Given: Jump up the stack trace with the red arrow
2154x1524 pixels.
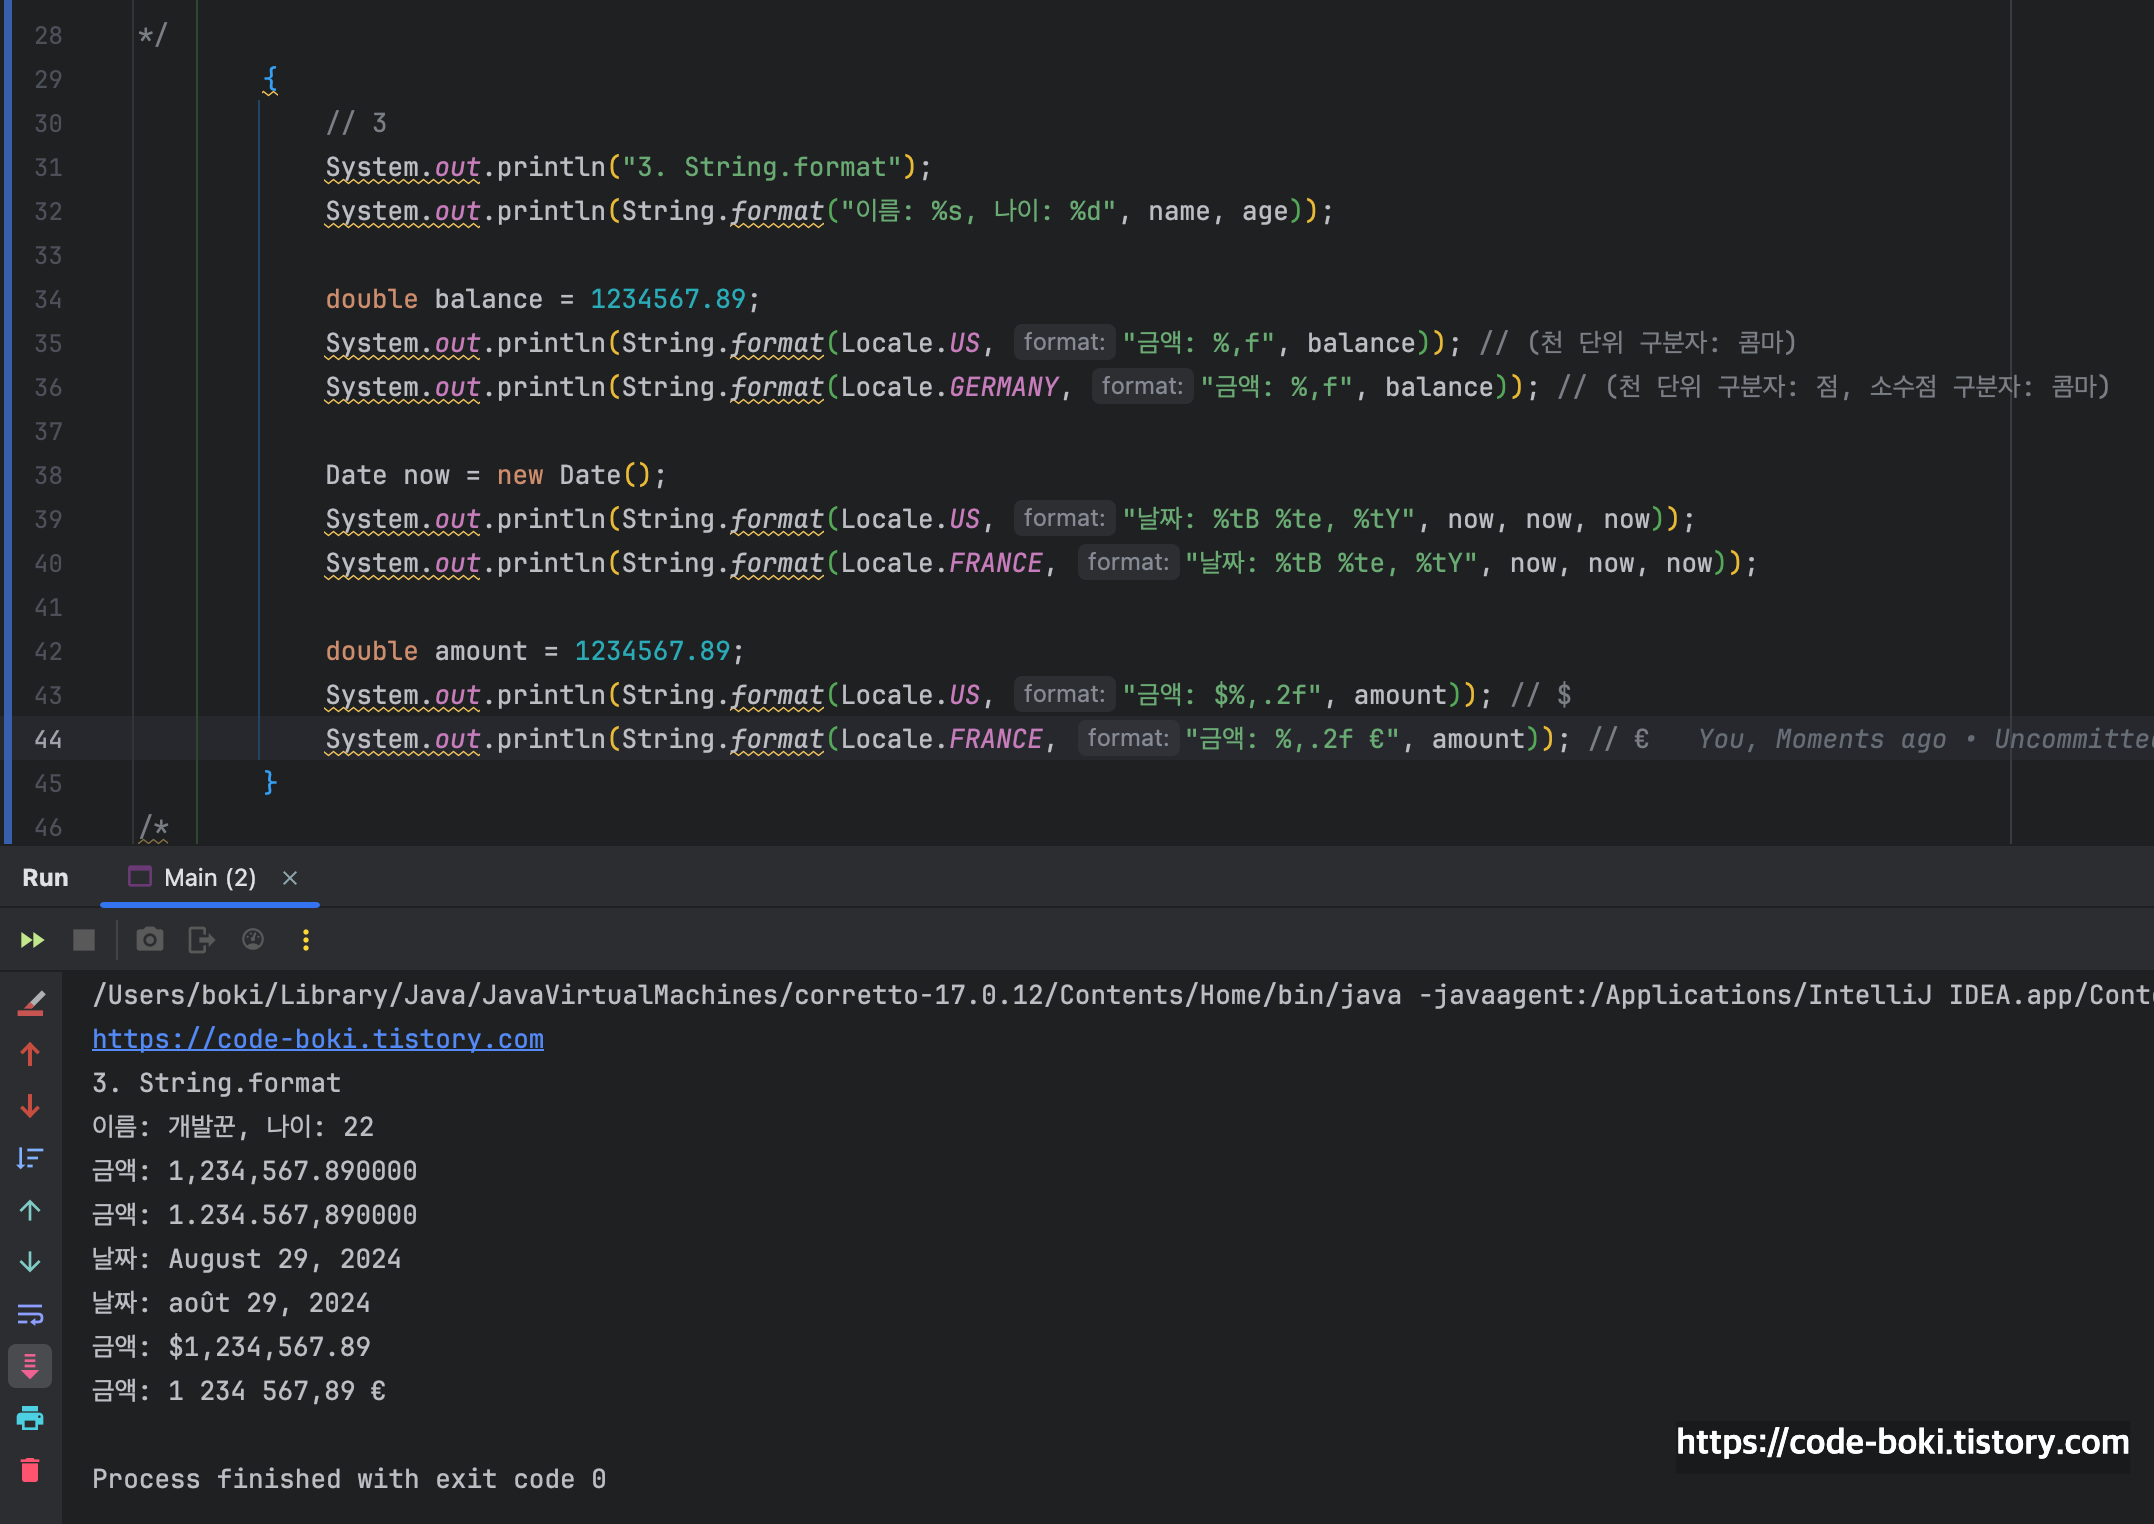Looking at the screenshot, I should (30, 1054).
